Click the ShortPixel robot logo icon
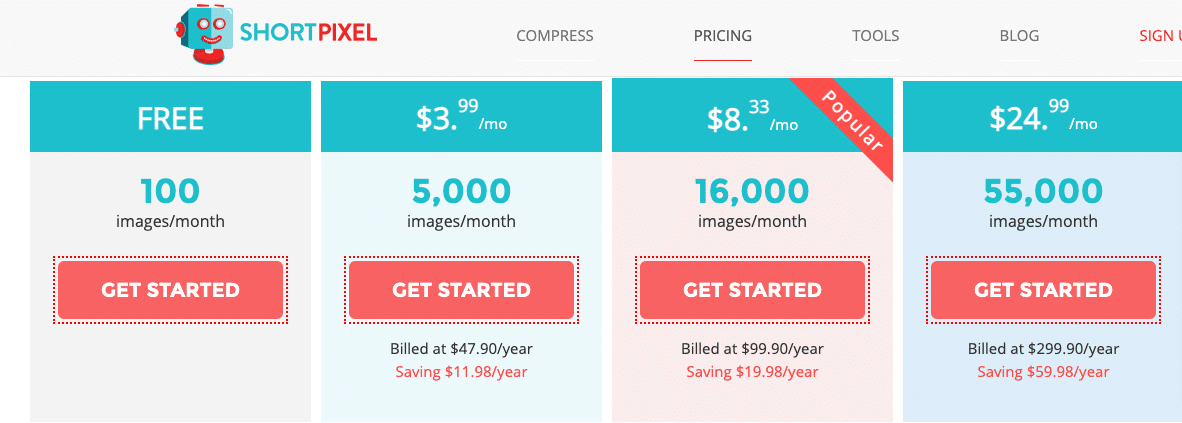Image resolution: width=1182 pixels, height=423 pixels. click(x=205, y=35)
